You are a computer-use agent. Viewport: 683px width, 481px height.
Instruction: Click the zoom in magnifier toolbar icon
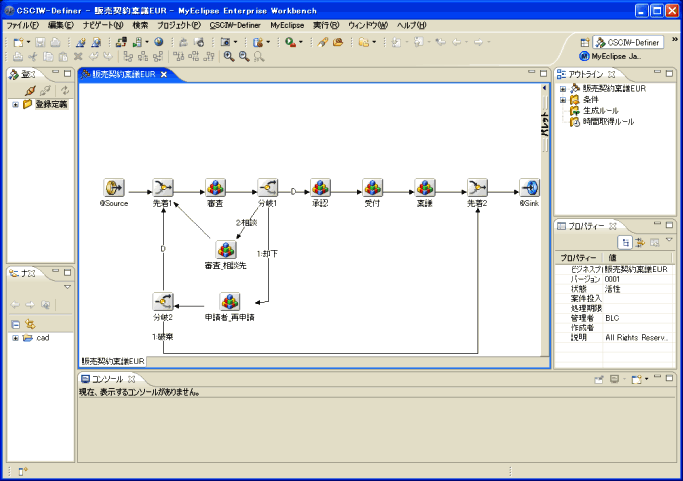click(x=229, y=57)
